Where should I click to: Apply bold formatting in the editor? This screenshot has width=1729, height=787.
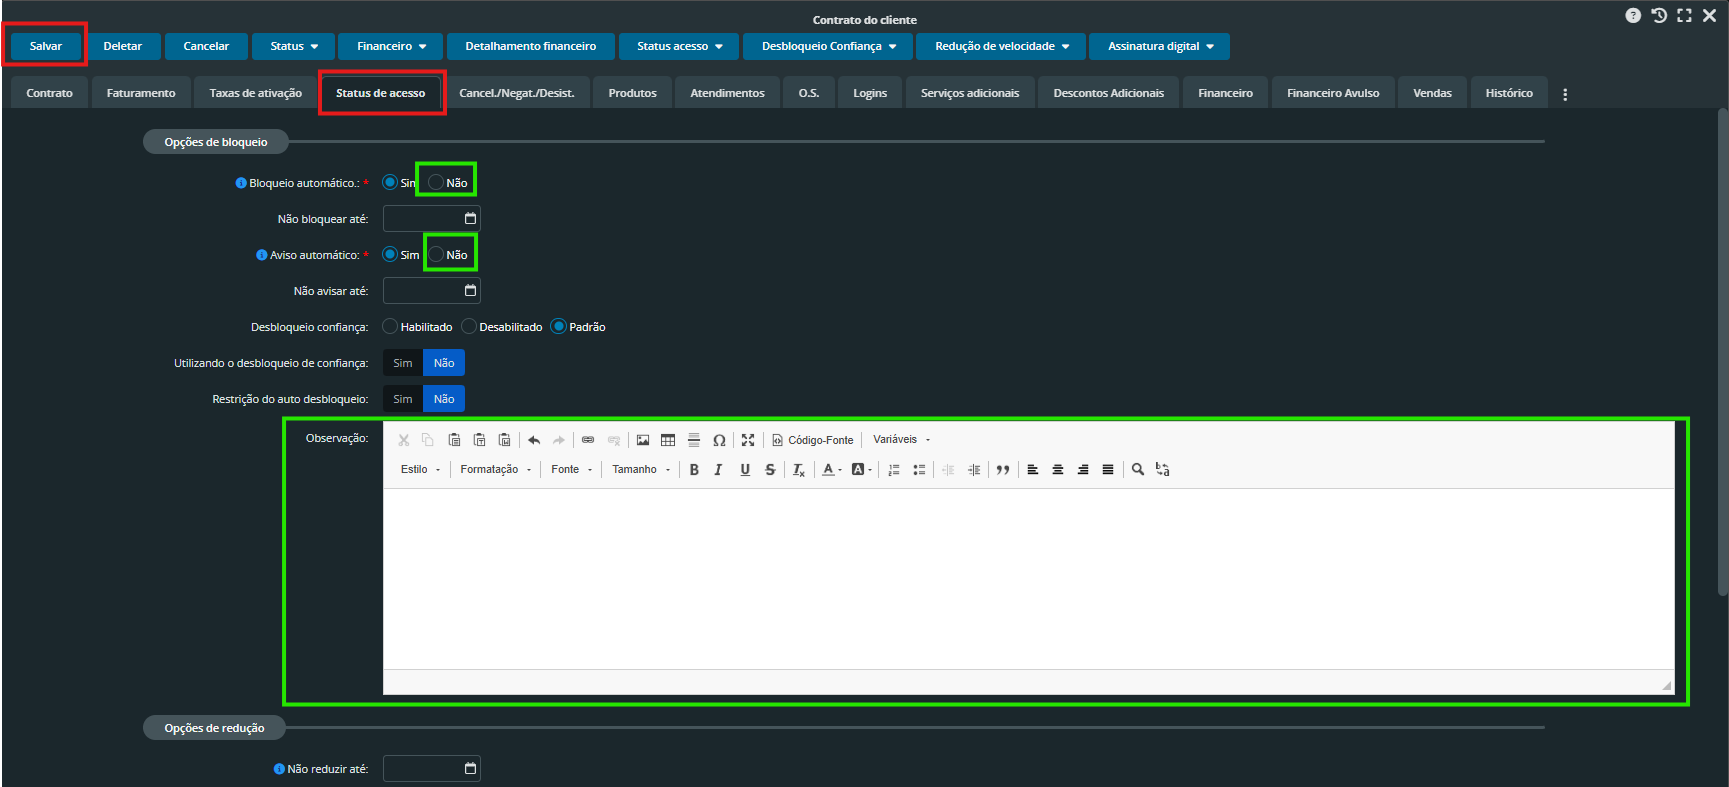694,470
